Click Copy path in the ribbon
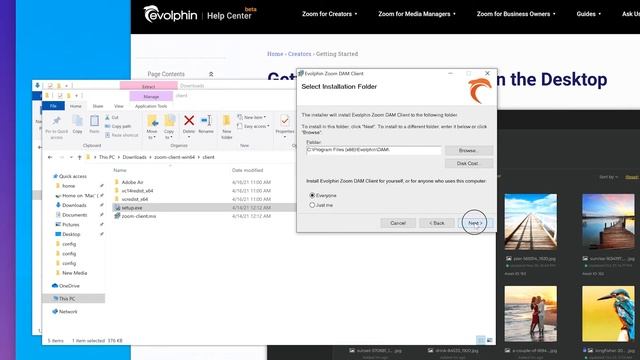640x360 pixels. tap(118, 127)
